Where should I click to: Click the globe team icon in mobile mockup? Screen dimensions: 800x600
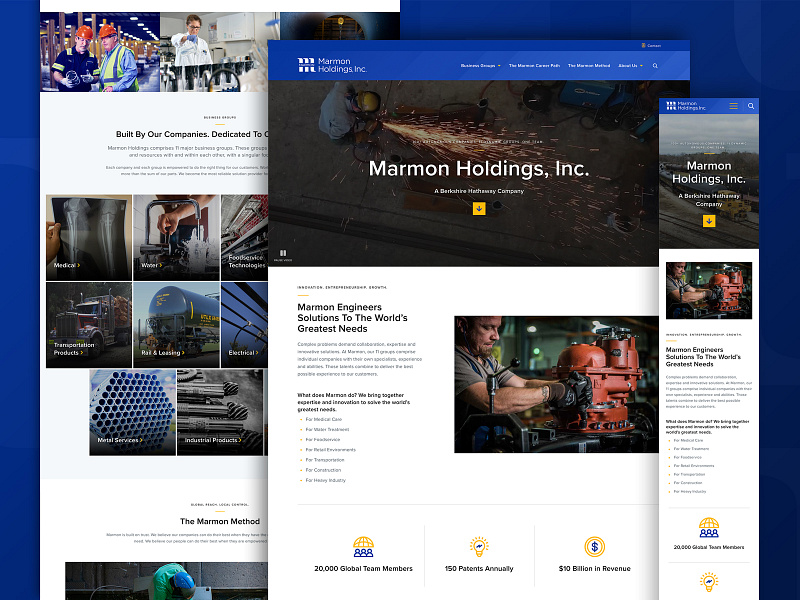709,528
